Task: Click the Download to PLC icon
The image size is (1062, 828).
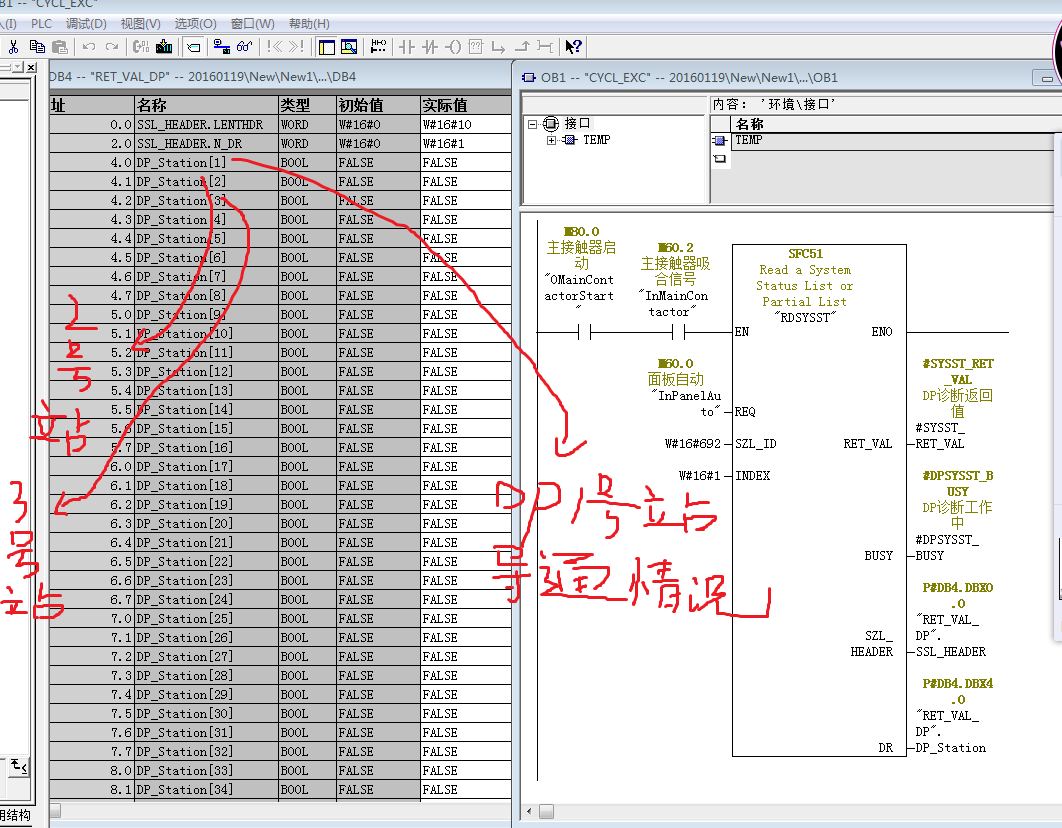Action: pyautogui.click(x=164, y=47)
